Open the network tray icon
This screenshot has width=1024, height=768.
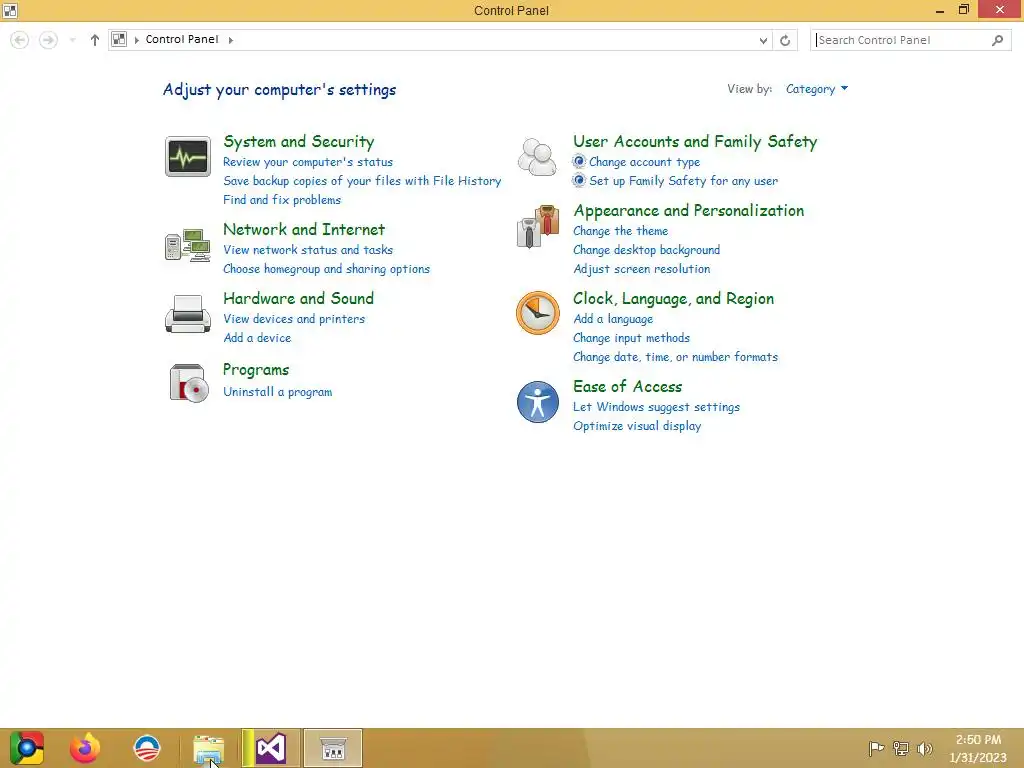(901, 748)
